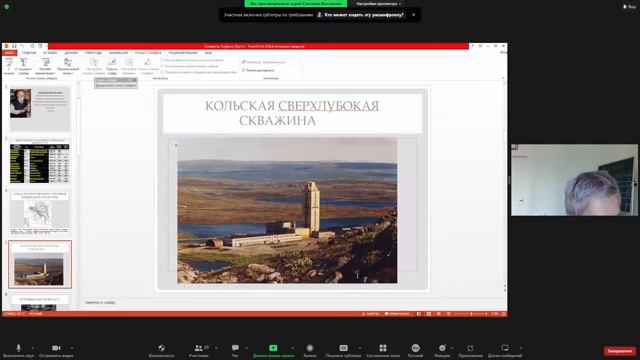Click View button at top right
The width and height of the screenshot is (640, 360).
[x=629, y=7]
